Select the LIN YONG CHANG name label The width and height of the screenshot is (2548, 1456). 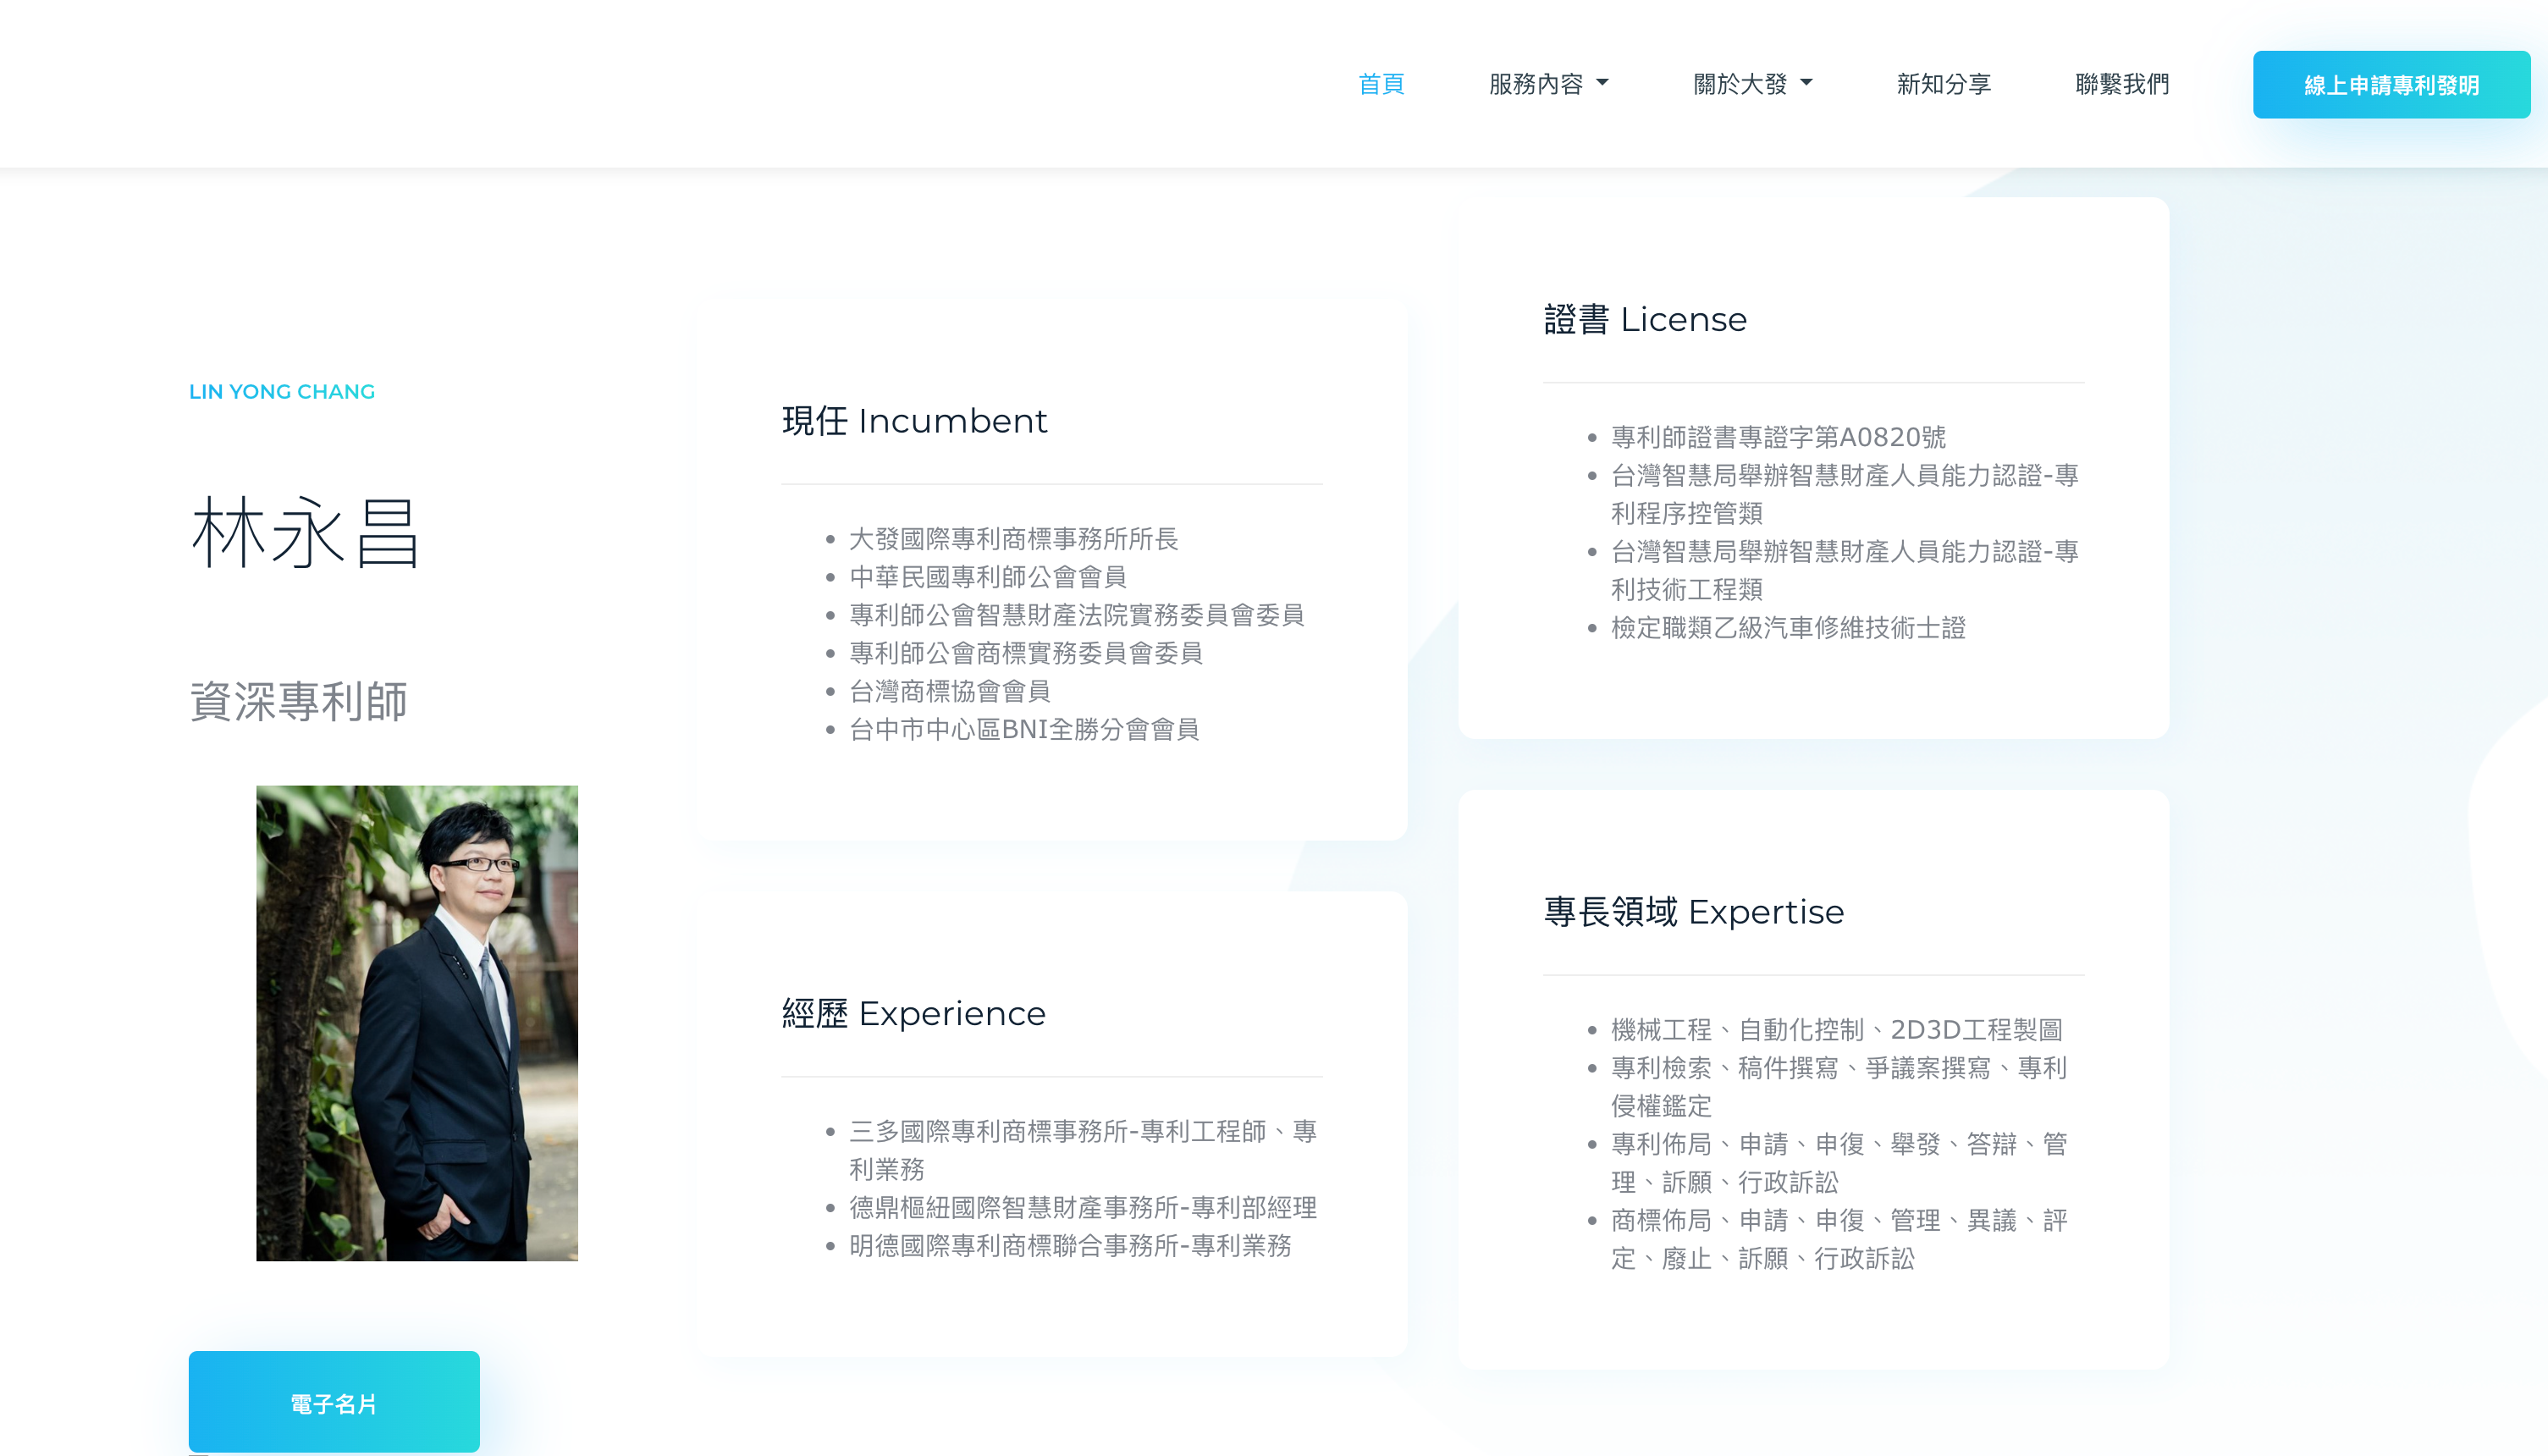(282, 392)
